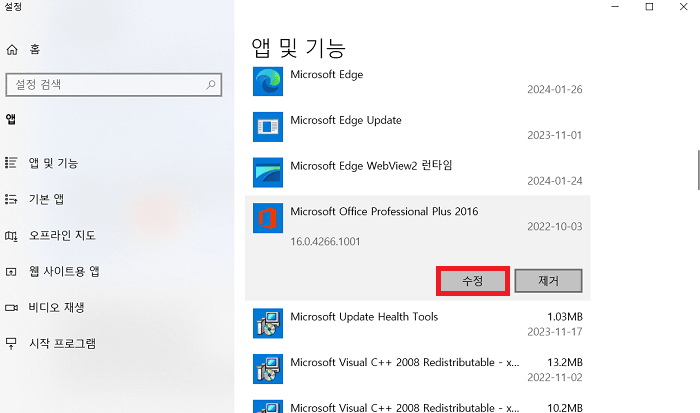Image resolution: width=700 pixels, height=413 pixels.
Task: Go to 홈 settings home
Action: [x=35, y=50]
